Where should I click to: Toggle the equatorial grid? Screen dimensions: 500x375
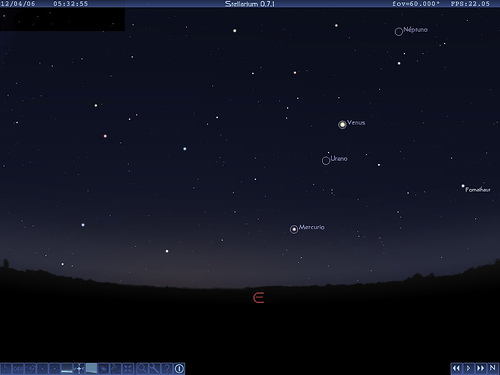tap(55, 369)
